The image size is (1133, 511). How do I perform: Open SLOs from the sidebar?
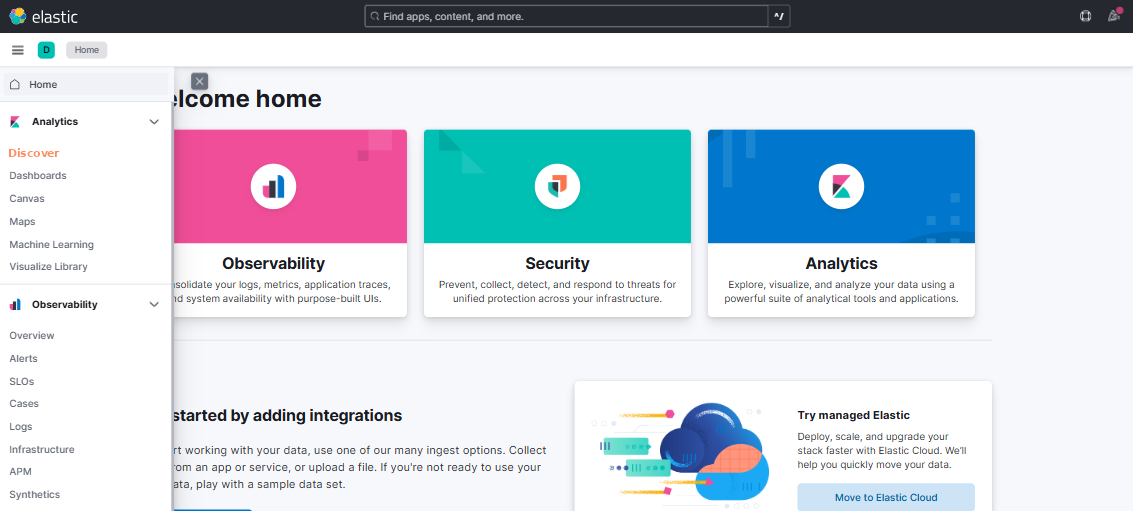click(x=22, y=381)
